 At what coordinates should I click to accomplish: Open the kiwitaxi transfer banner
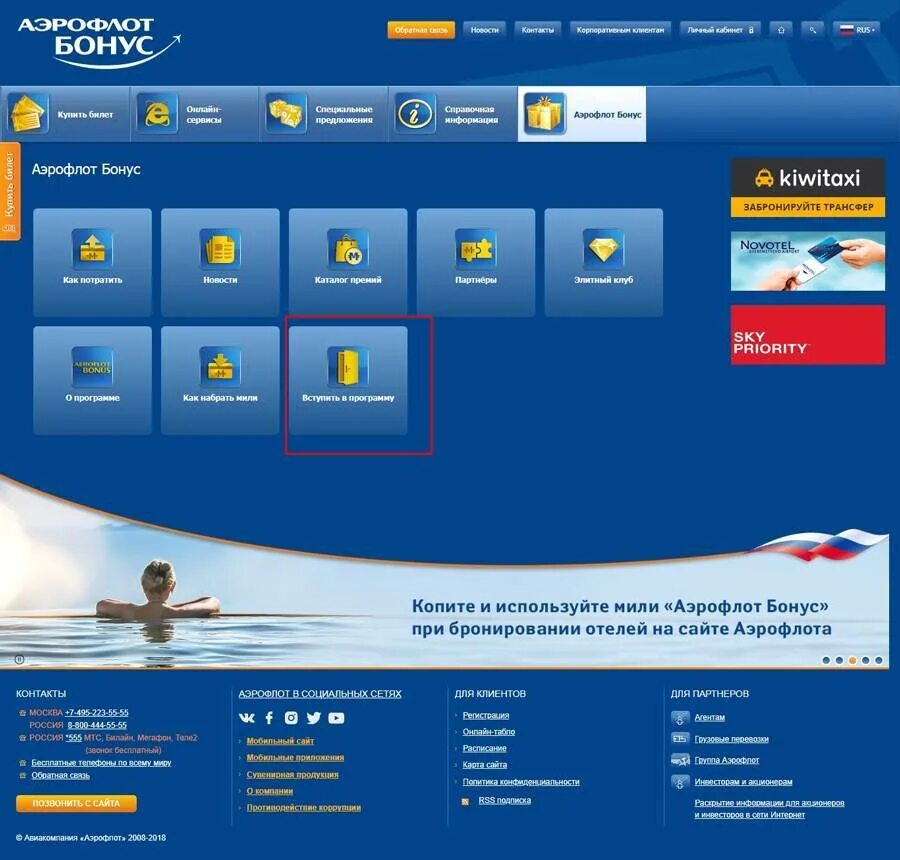point(808,188)
